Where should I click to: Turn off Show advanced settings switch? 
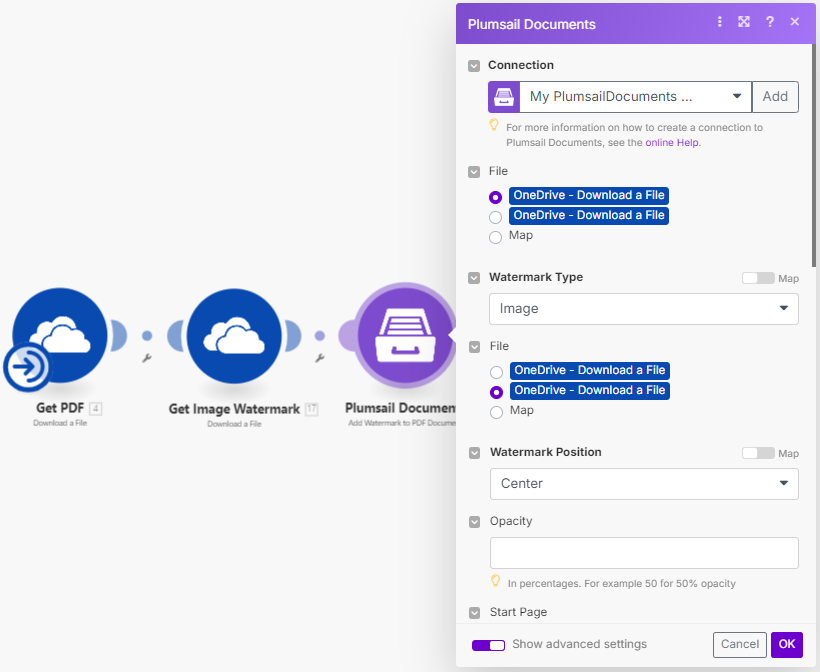click(x=488, y=645)
